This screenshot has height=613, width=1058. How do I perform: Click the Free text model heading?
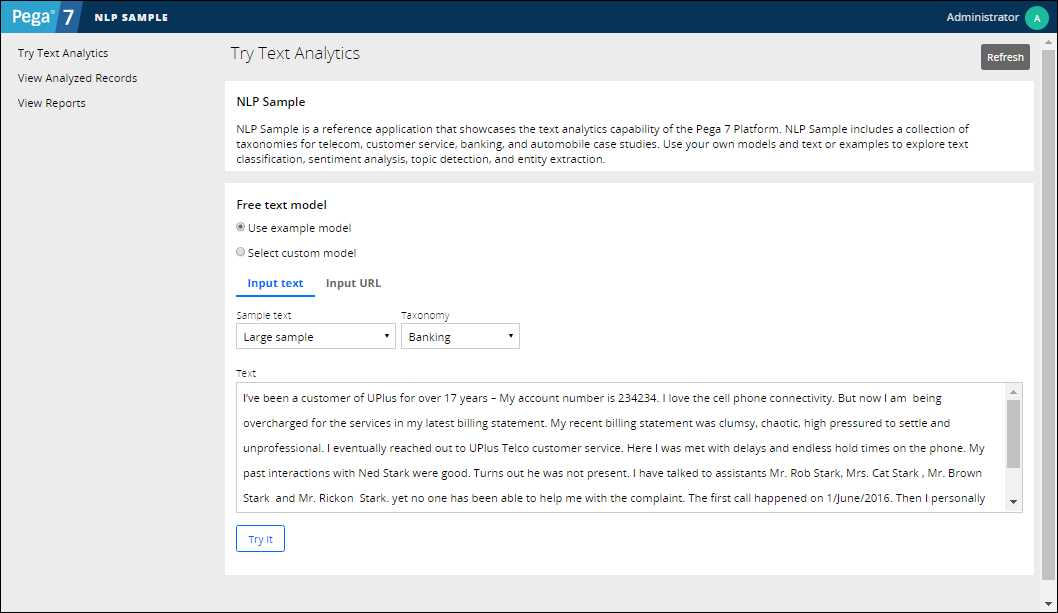(x=281, y=205)
